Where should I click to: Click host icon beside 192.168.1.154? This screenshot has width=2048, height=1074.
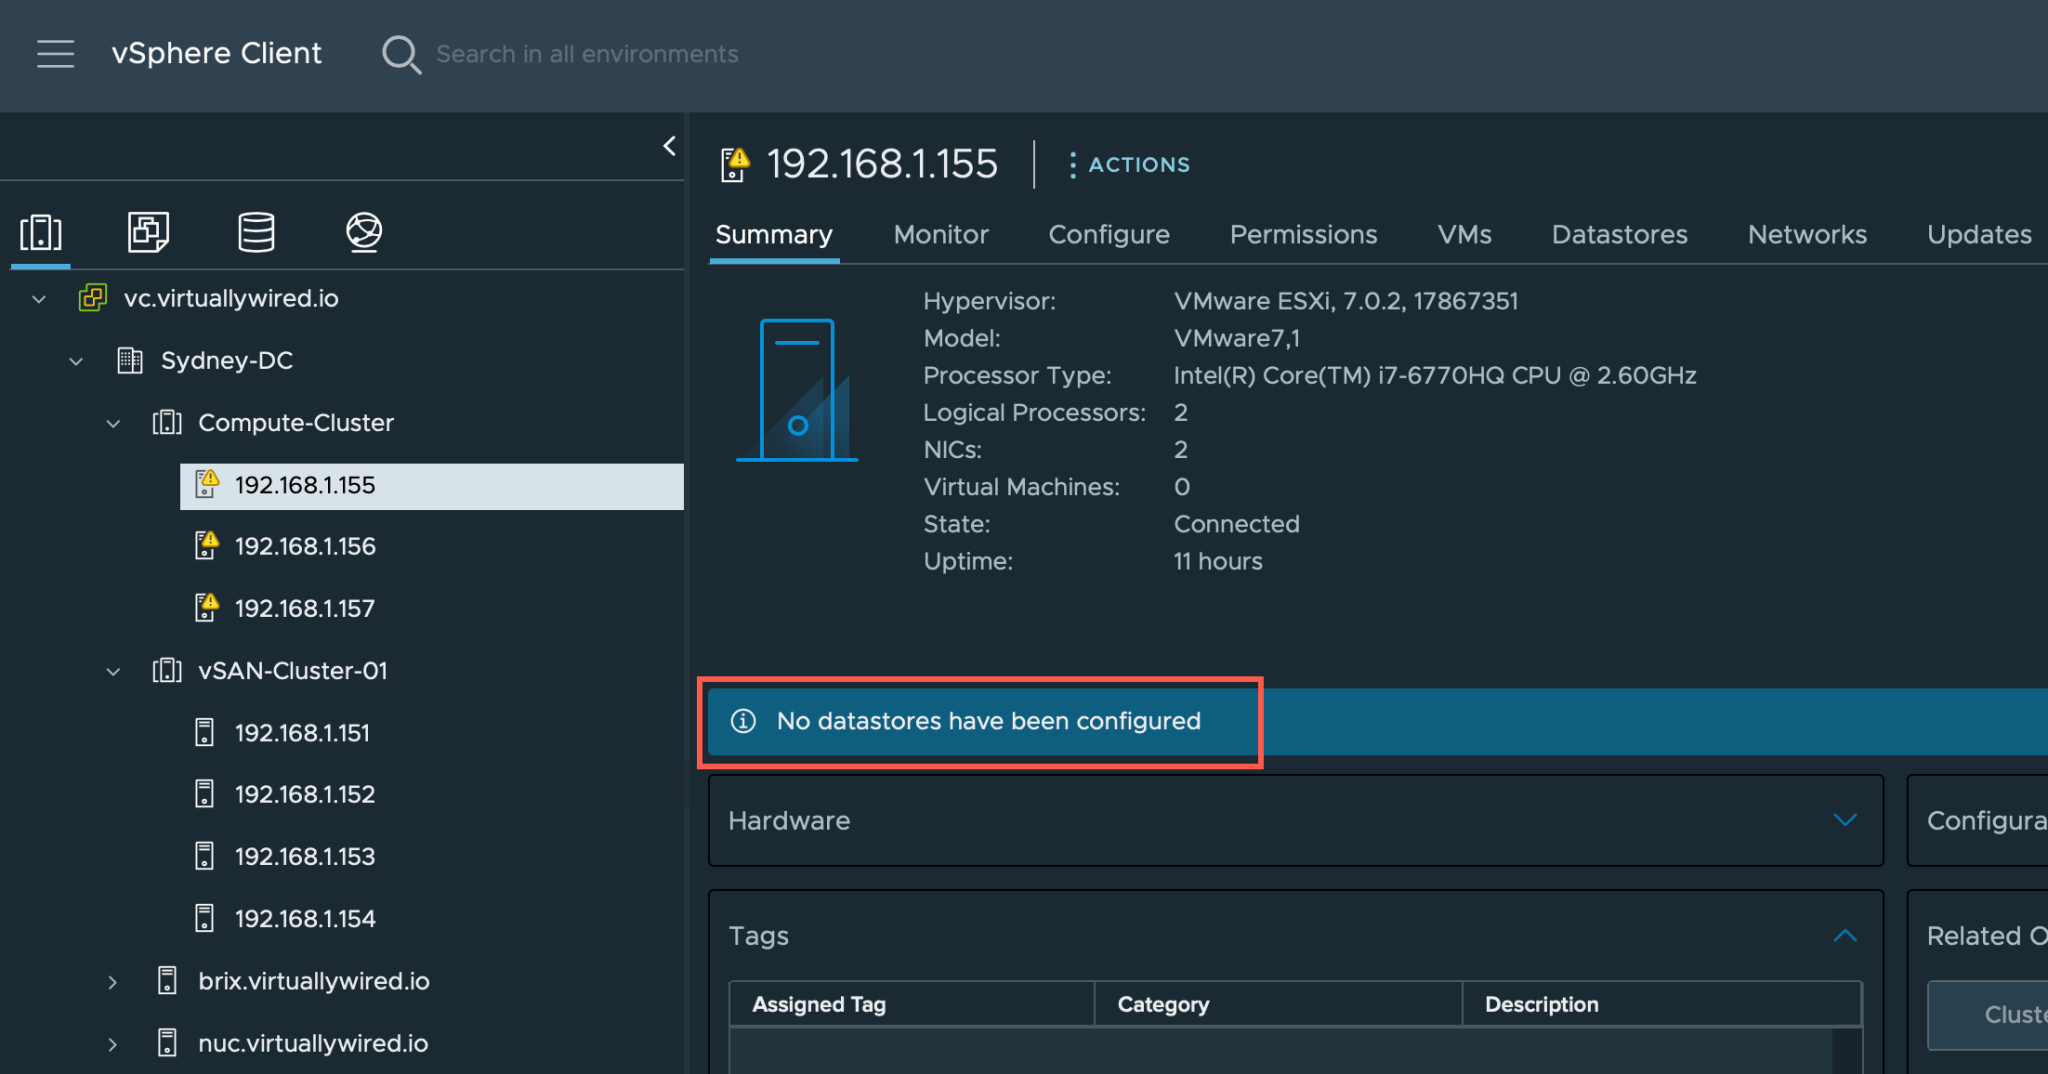point(205,919)
